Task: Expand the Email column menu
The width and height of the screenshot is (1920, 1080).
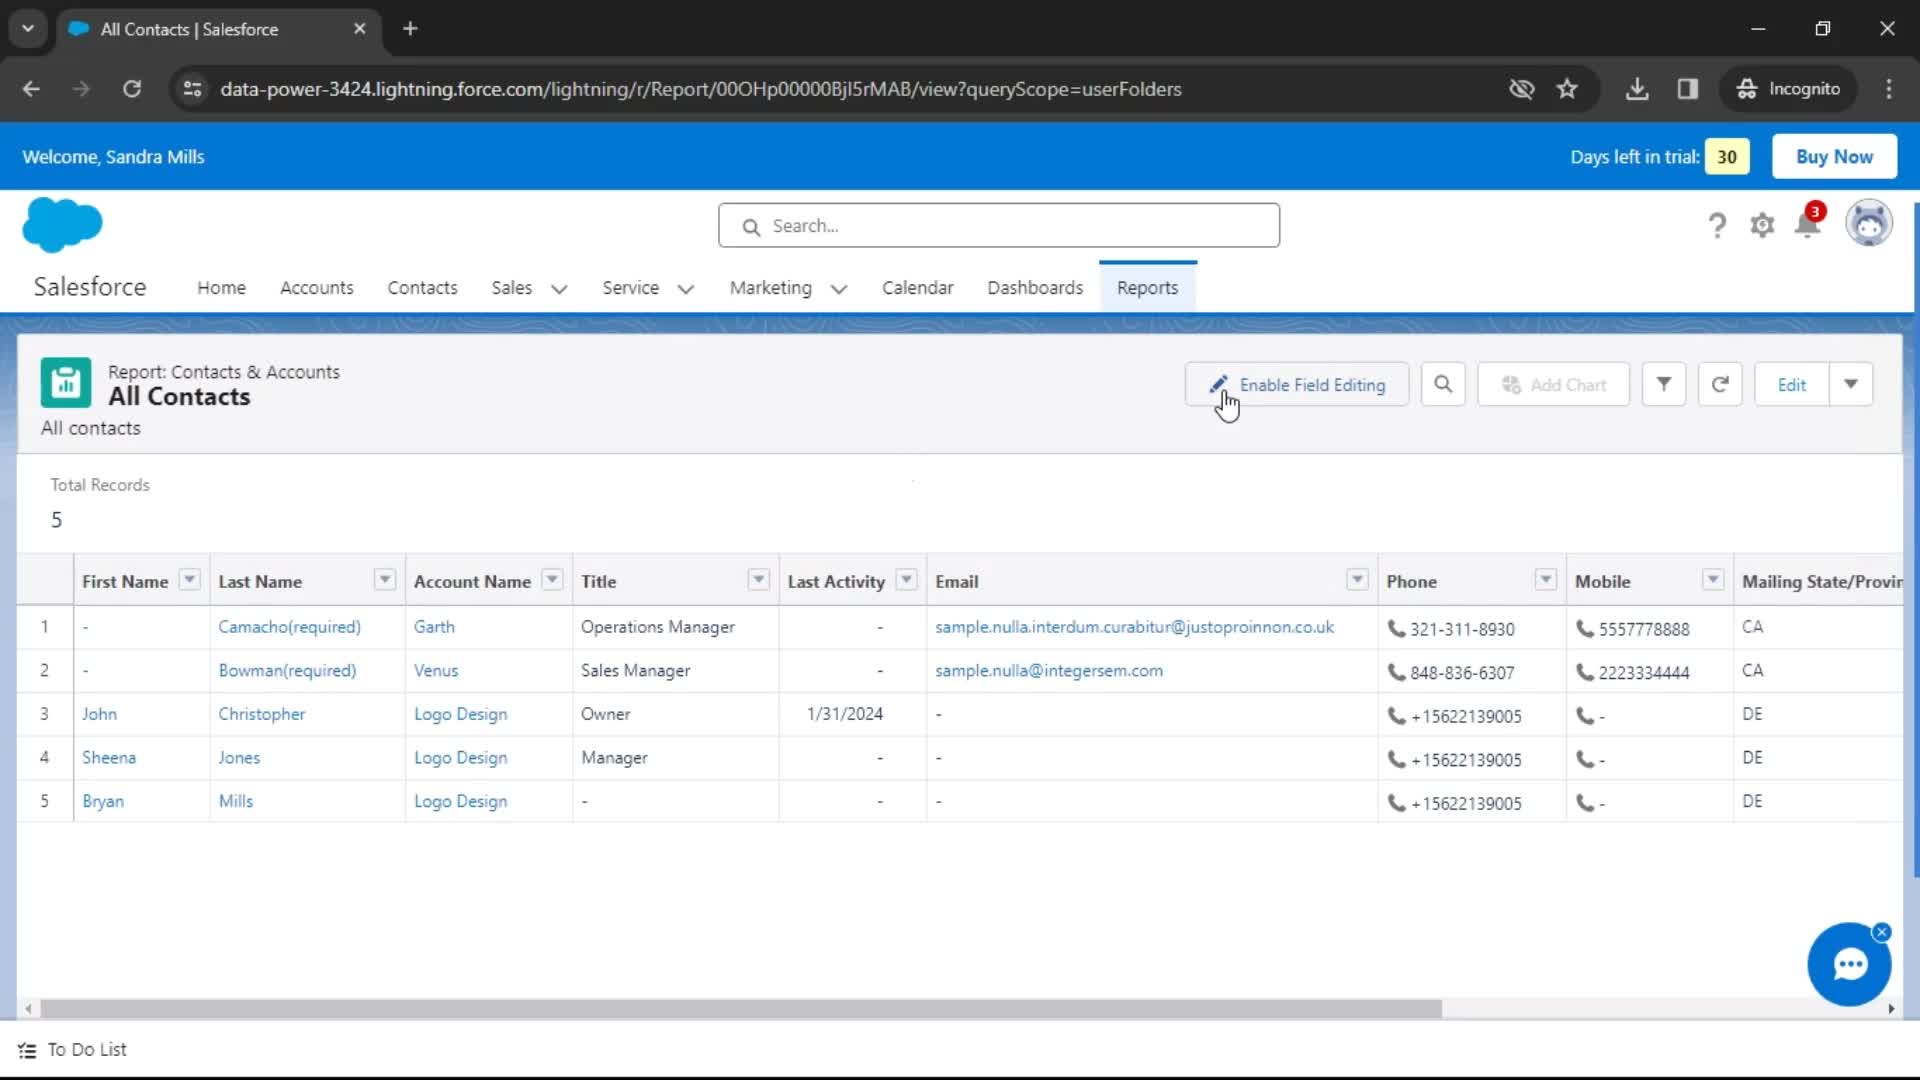Action: pos(1357,579)
